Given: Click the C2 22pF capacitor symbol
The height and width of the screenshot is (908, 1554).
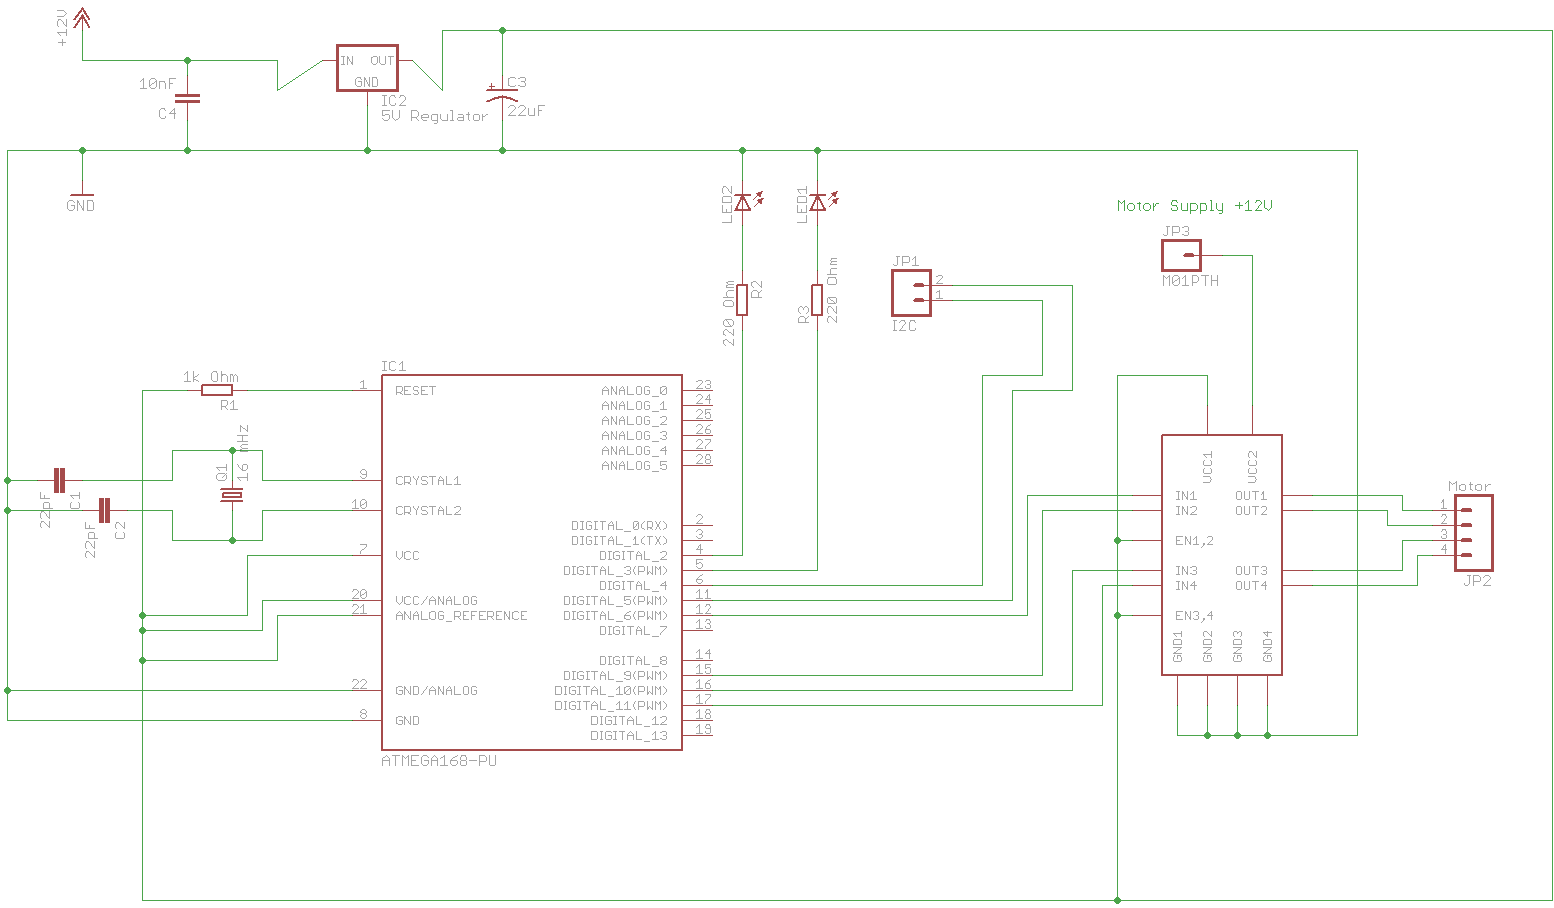Looking at the screenshot, I should [104, 510].
